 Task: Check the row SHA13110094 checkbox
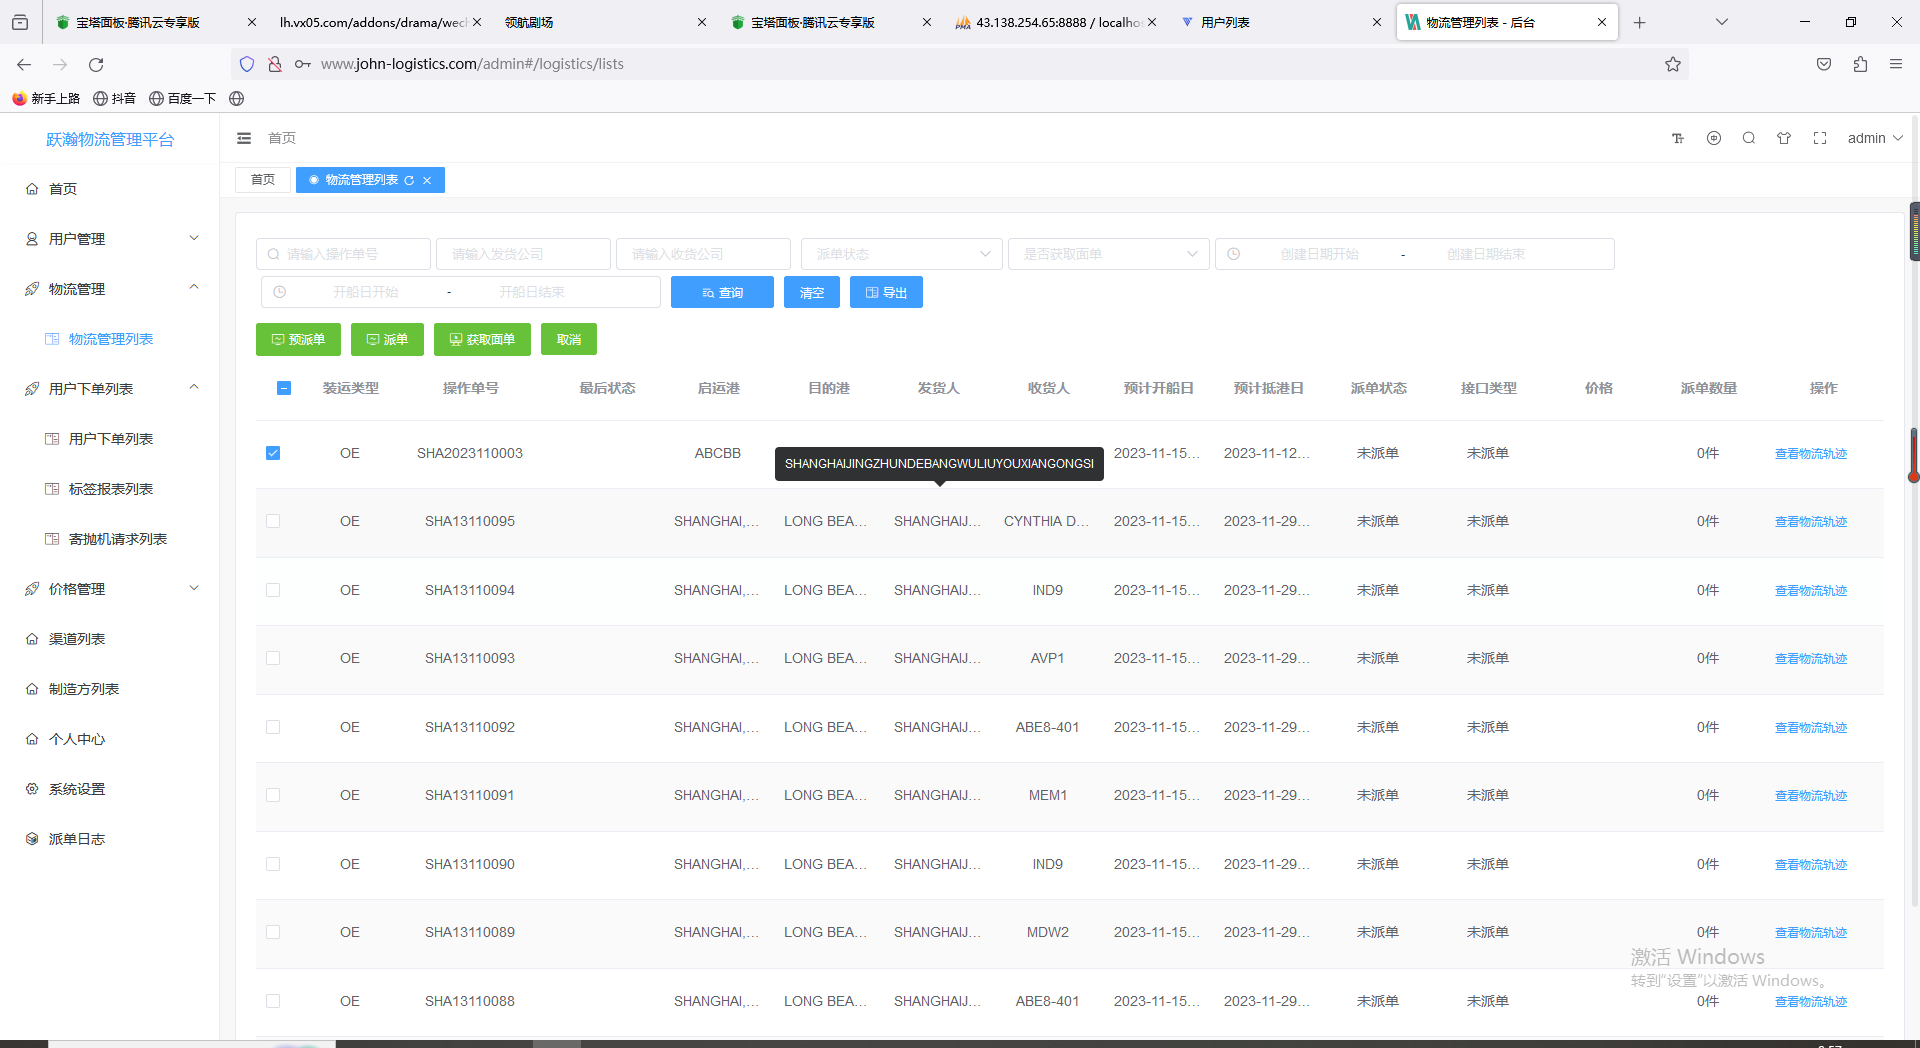click(x=273, y=590)
